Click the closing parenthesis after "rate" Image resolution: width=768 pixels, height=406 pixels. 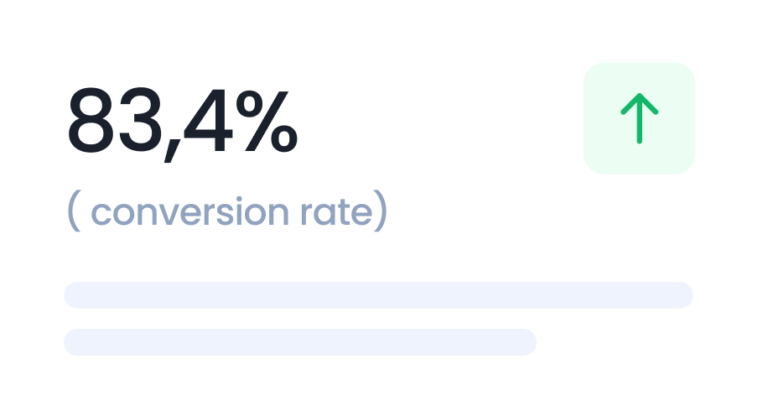(380, 213)
